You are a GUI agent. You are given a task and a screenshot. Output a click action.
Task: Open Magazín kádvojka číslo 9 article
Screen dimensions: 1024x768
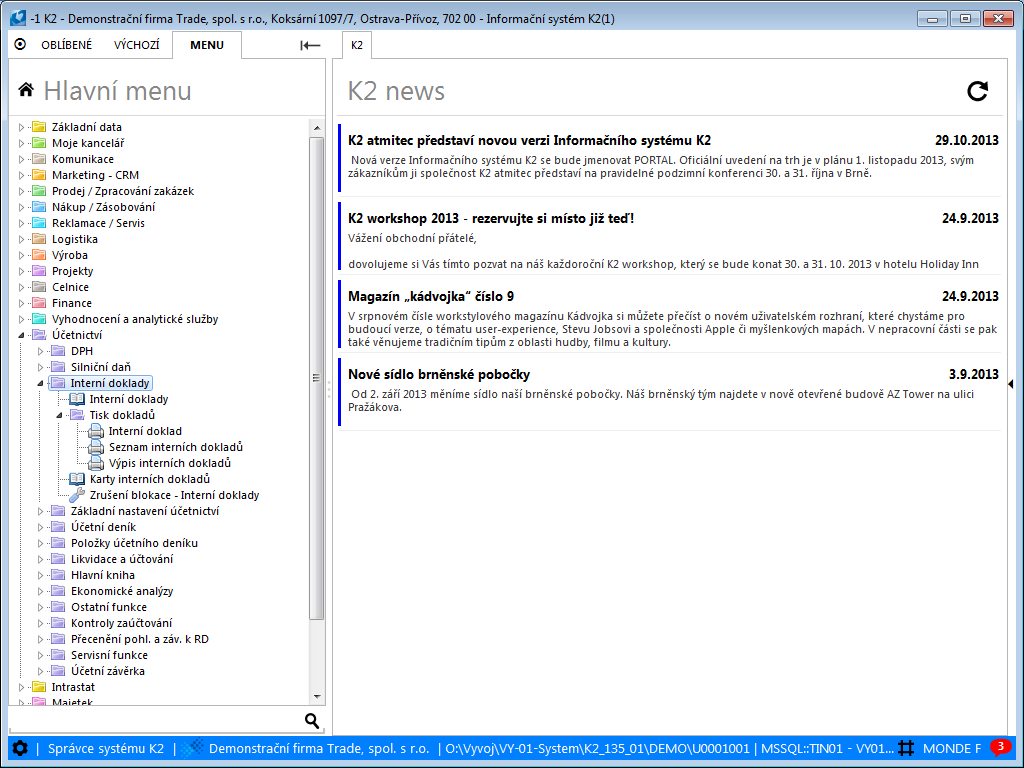point(431,296)
